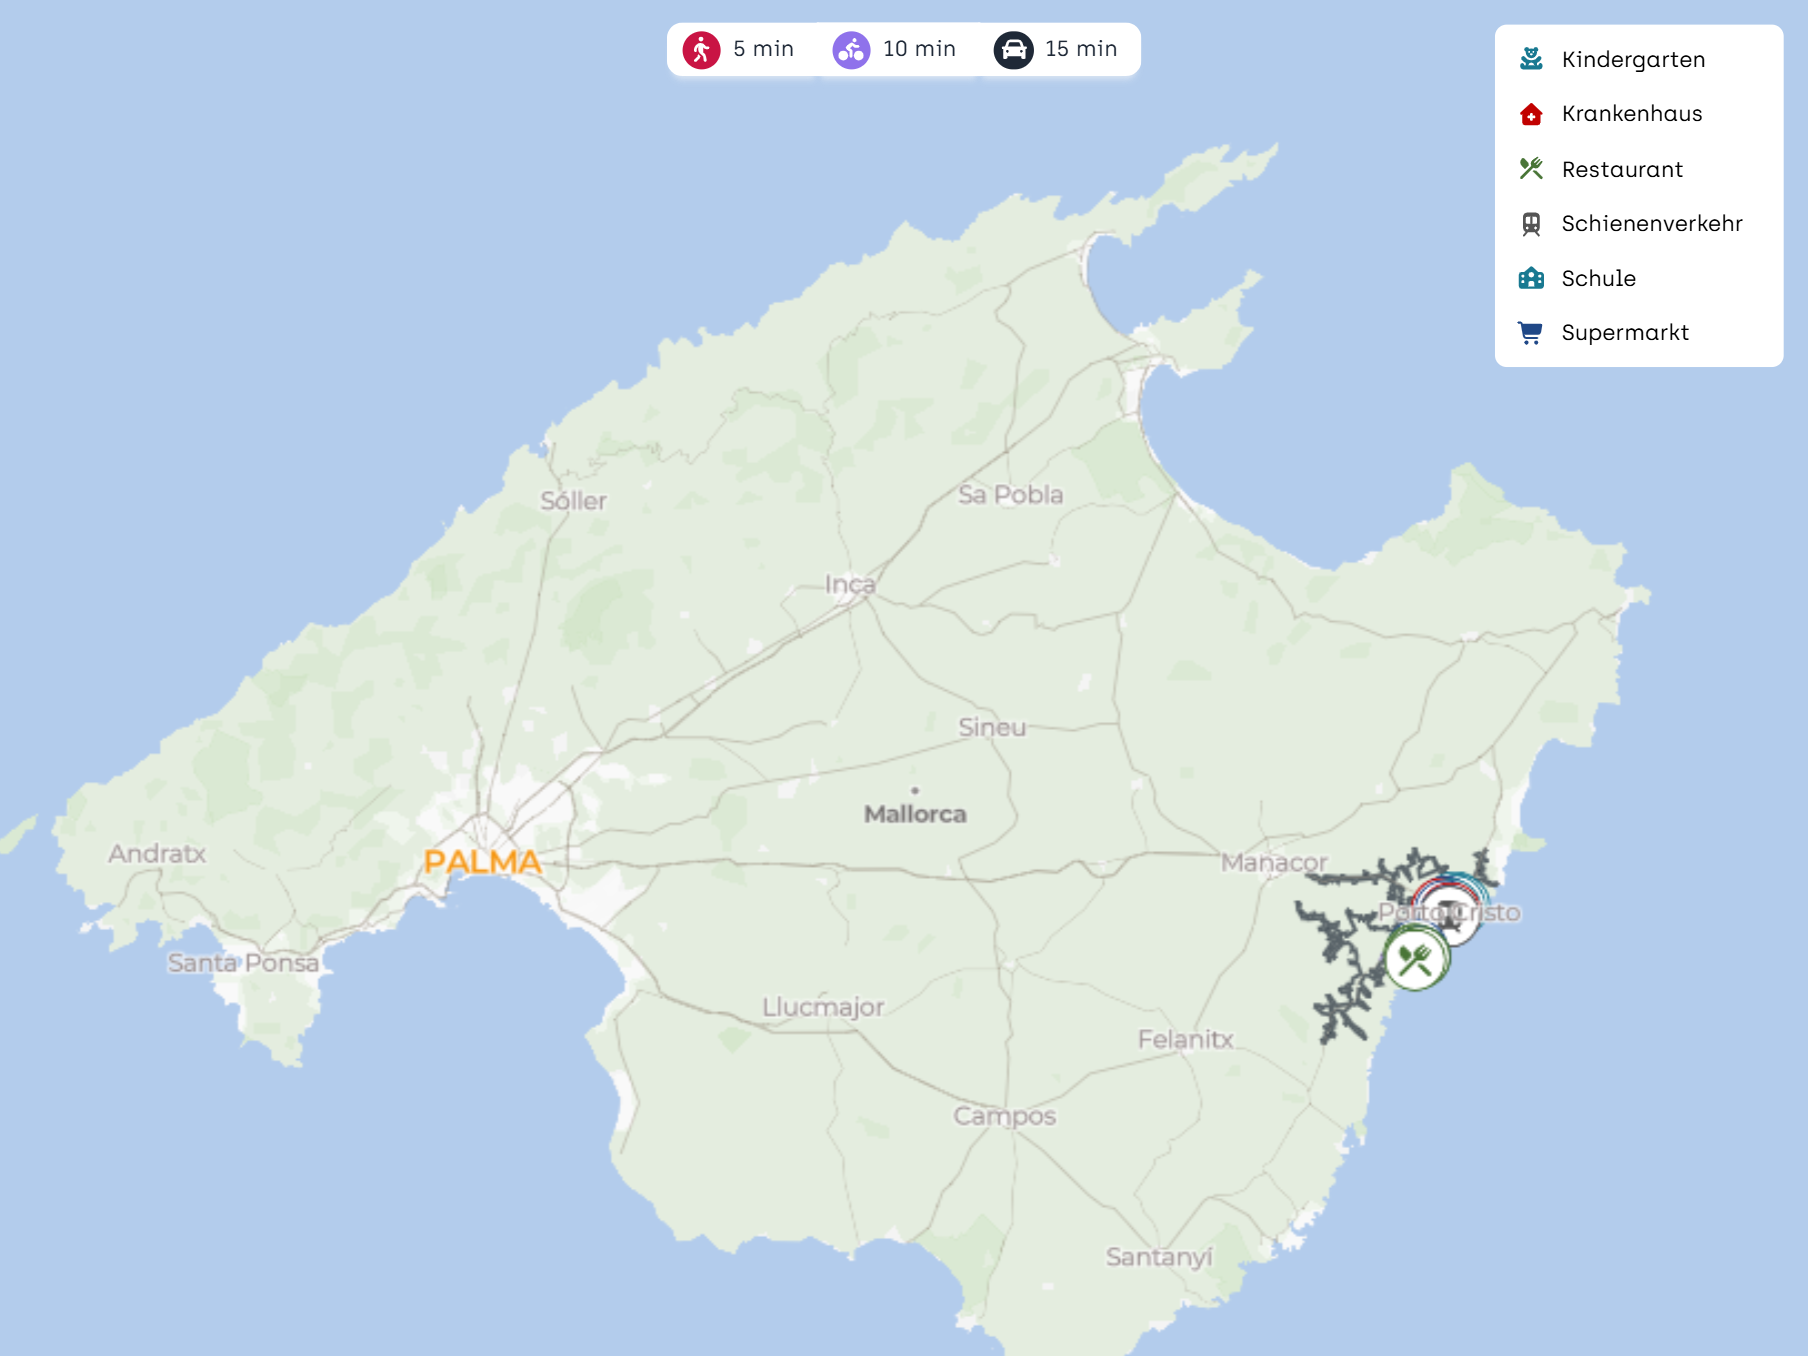The height and width of the screenshot is (1356, 1808).
Task: Click the Schule building icon in legend
Action: point(1531,278)
